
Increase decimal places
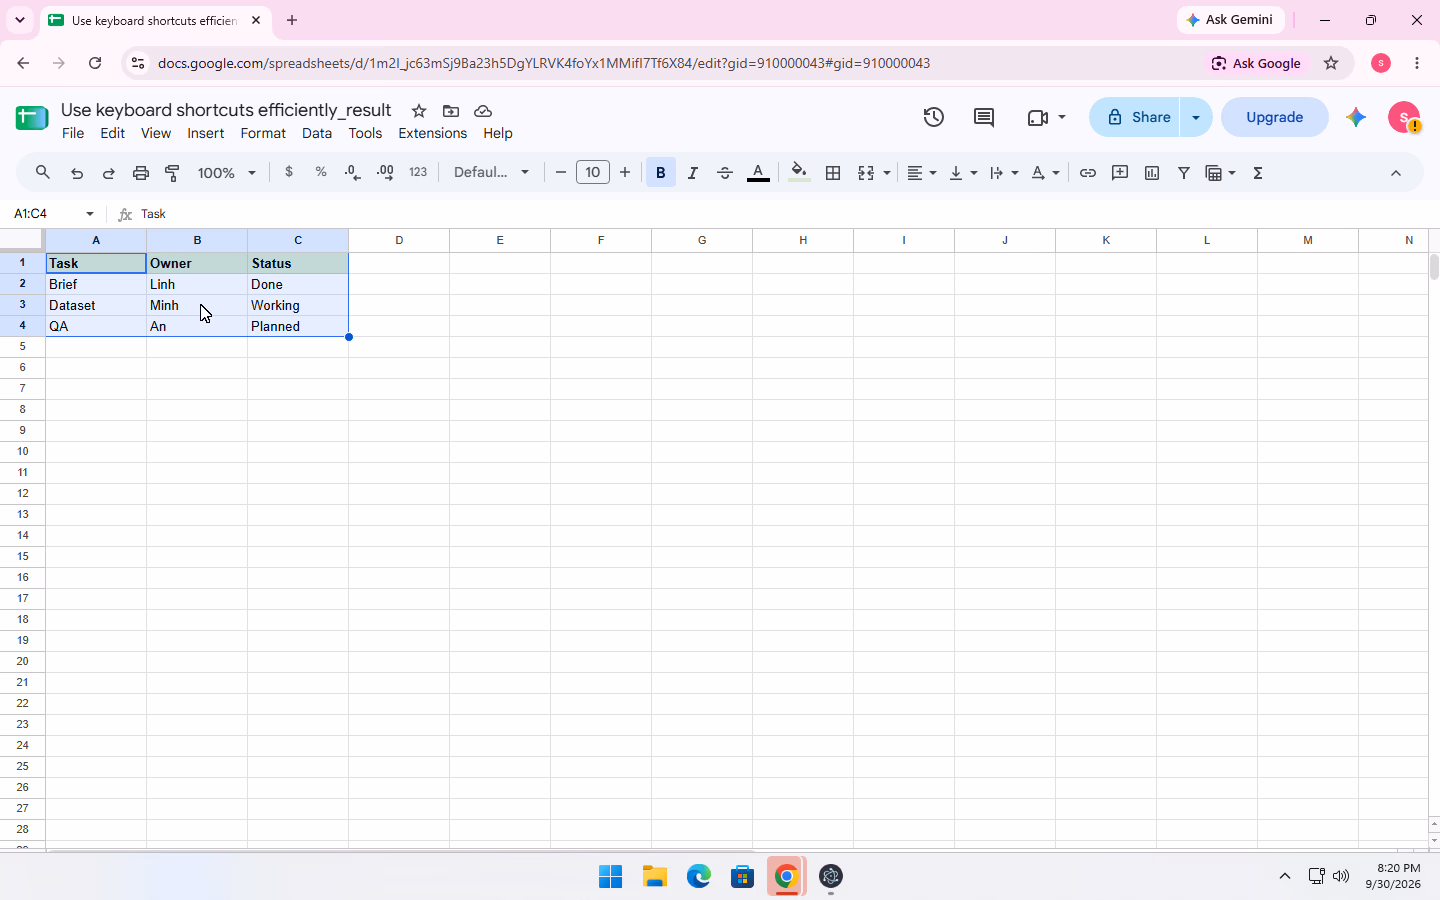385,172
